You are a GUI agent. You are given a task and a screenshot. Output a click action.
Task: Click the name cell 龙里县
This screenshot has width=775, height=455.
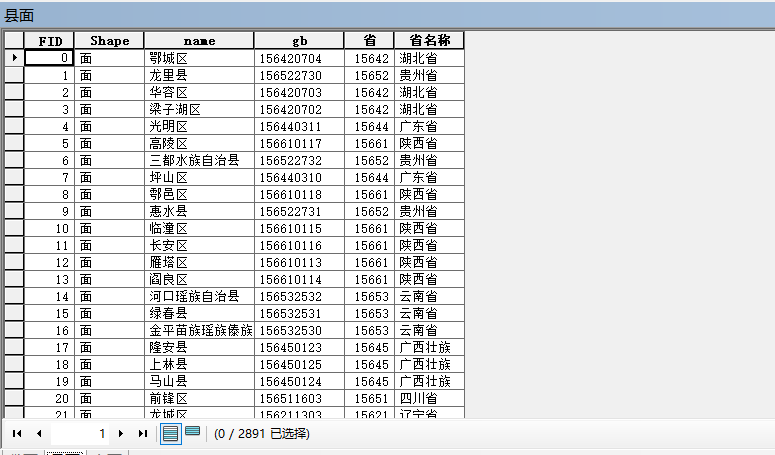[x=199, y=75]
